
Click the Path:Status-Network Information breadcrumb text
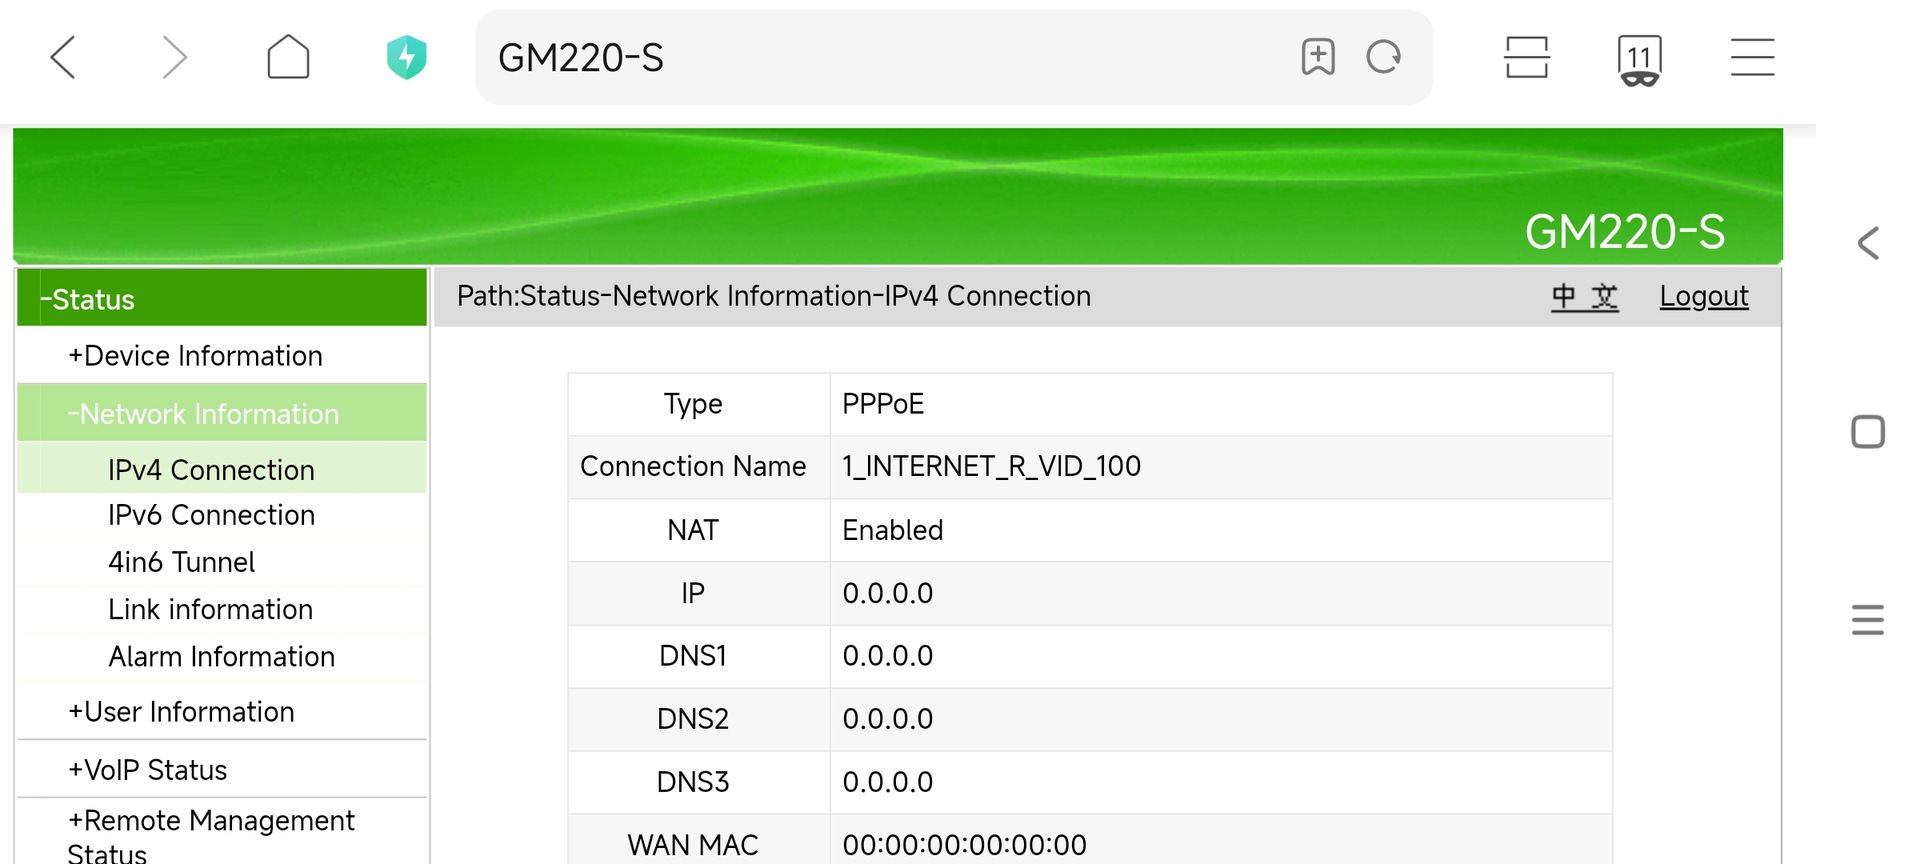[x=774, y=296]
